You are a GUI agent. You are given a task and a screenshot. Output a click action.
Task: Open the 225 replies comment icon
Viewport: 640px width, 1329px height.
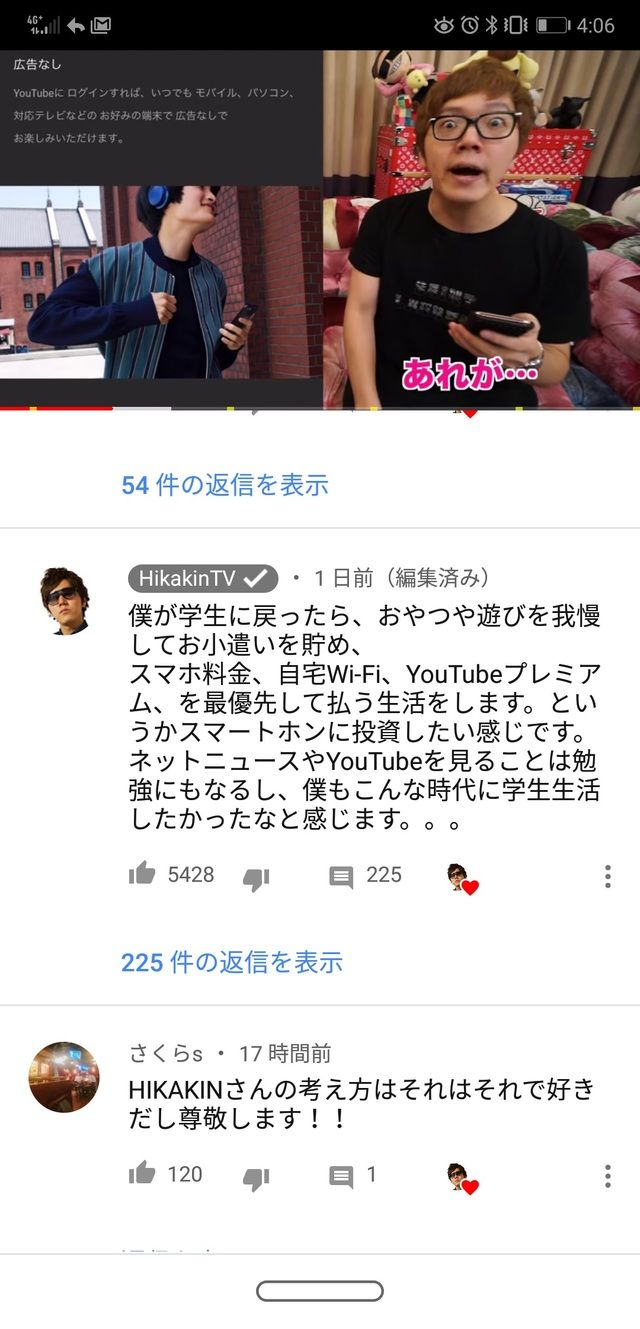click(x=341, y=878)
